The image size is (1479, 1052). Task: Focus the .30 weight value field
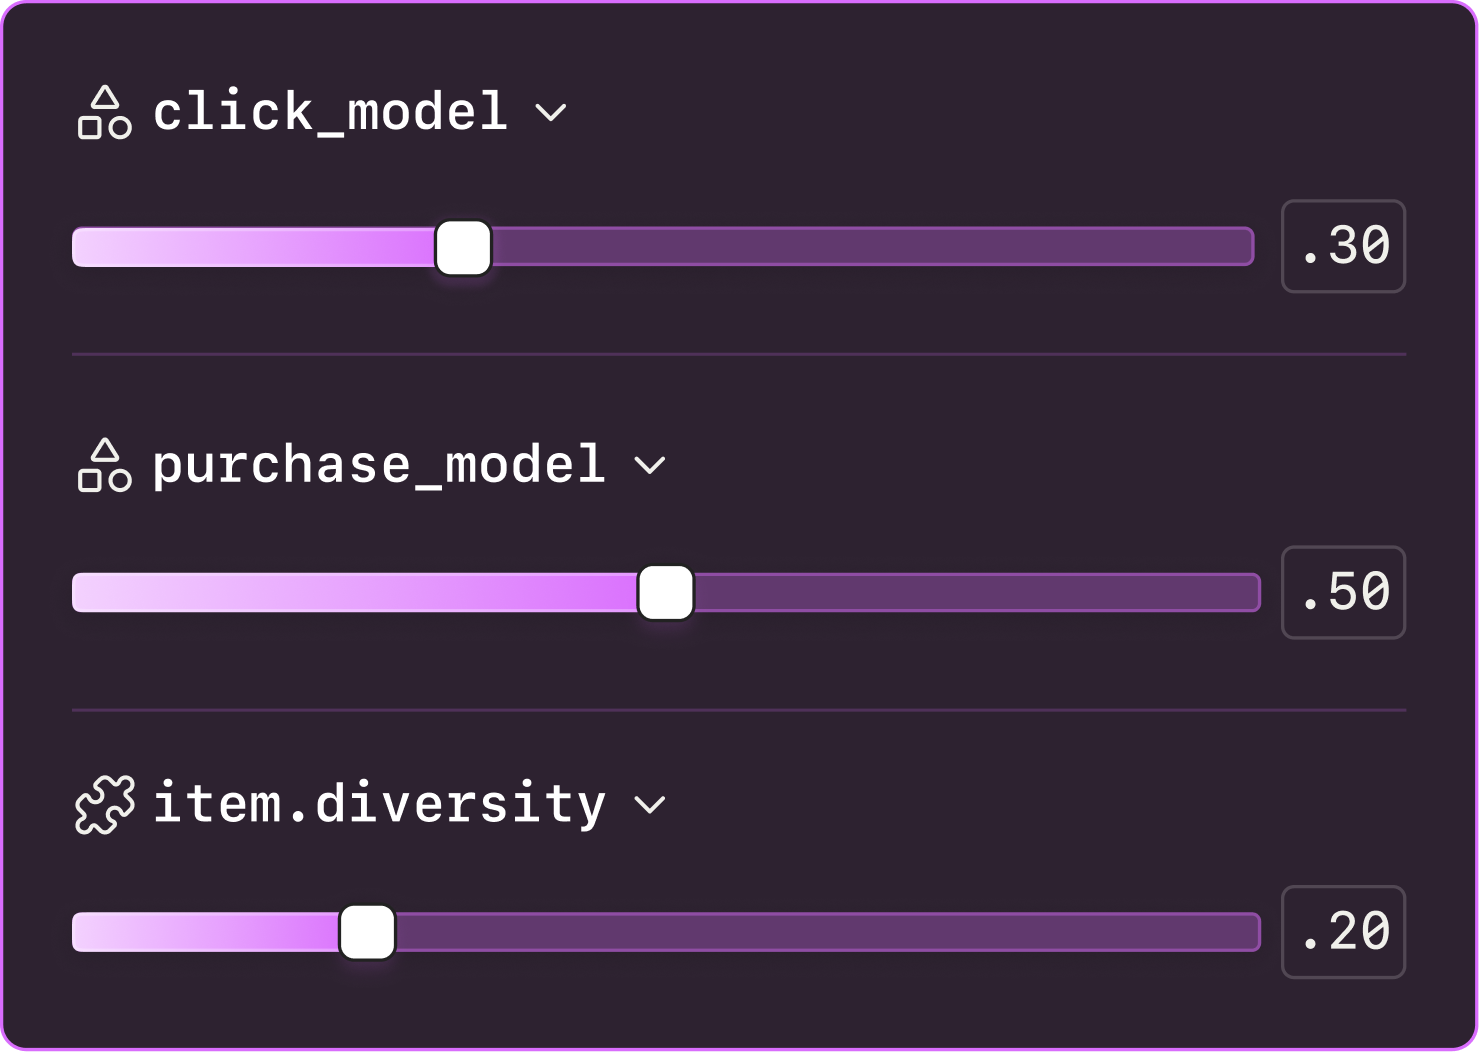pyautogui.click(x=1343, y=247)
